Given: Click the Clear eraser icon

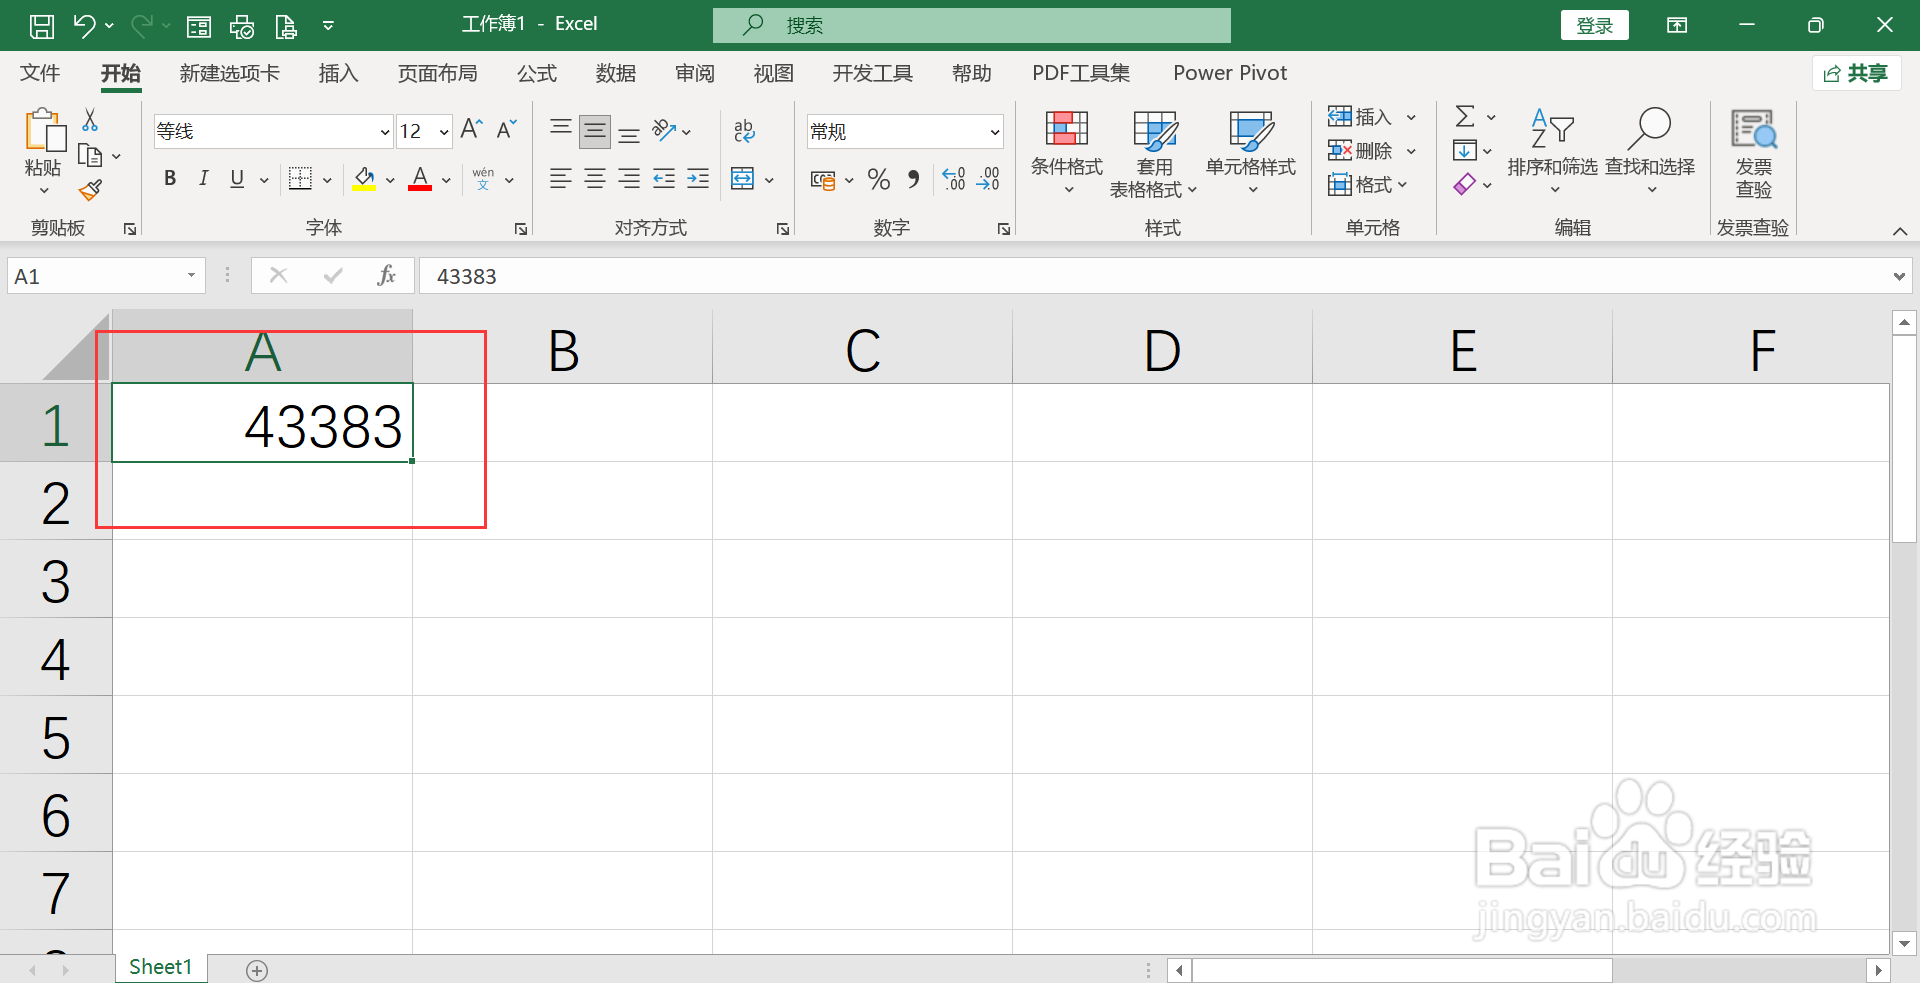Looking at the screenshot, I should tap(1465, 185).
